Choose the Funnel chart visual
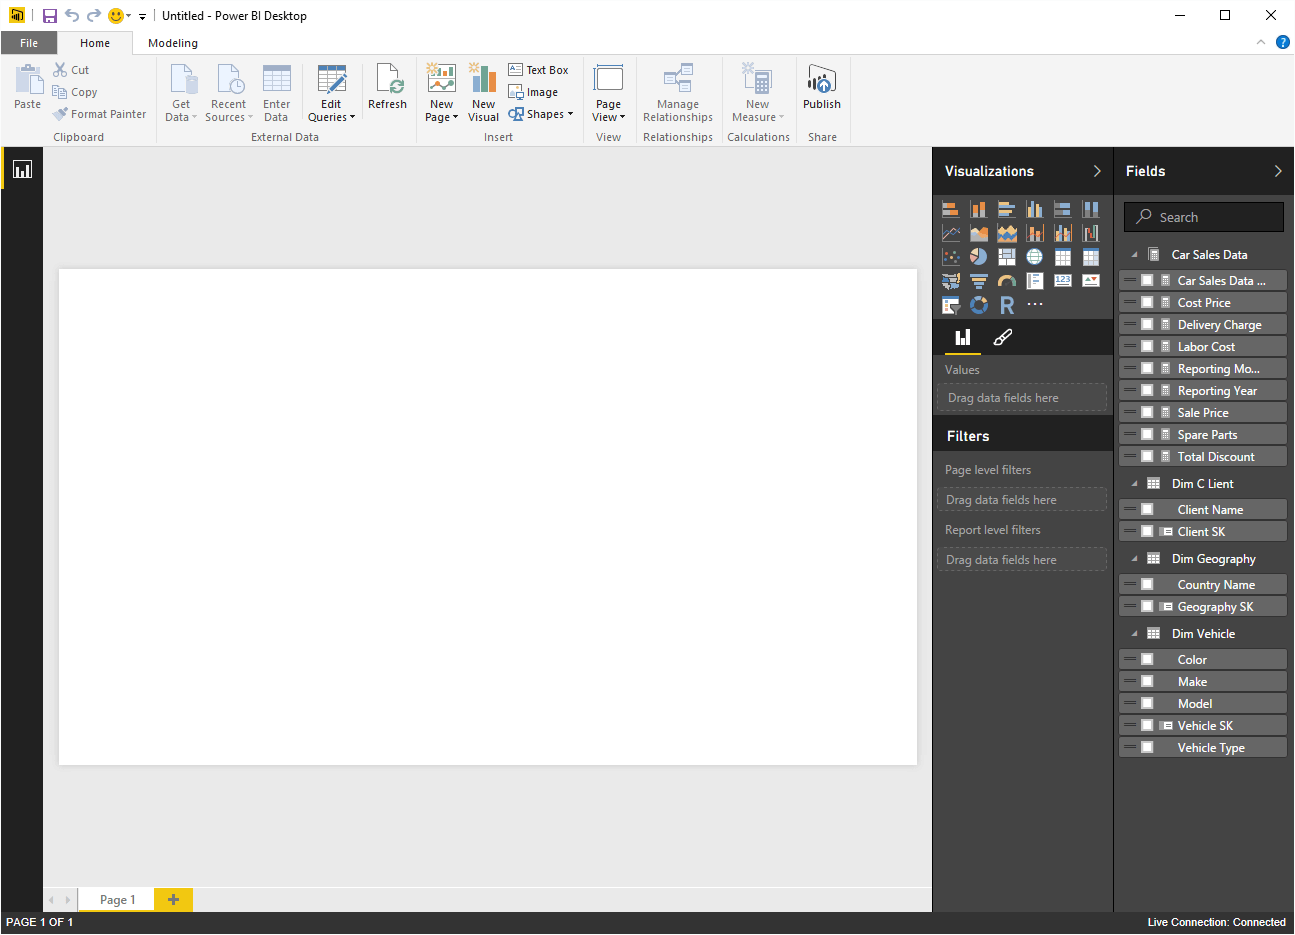 coord(979,281)
